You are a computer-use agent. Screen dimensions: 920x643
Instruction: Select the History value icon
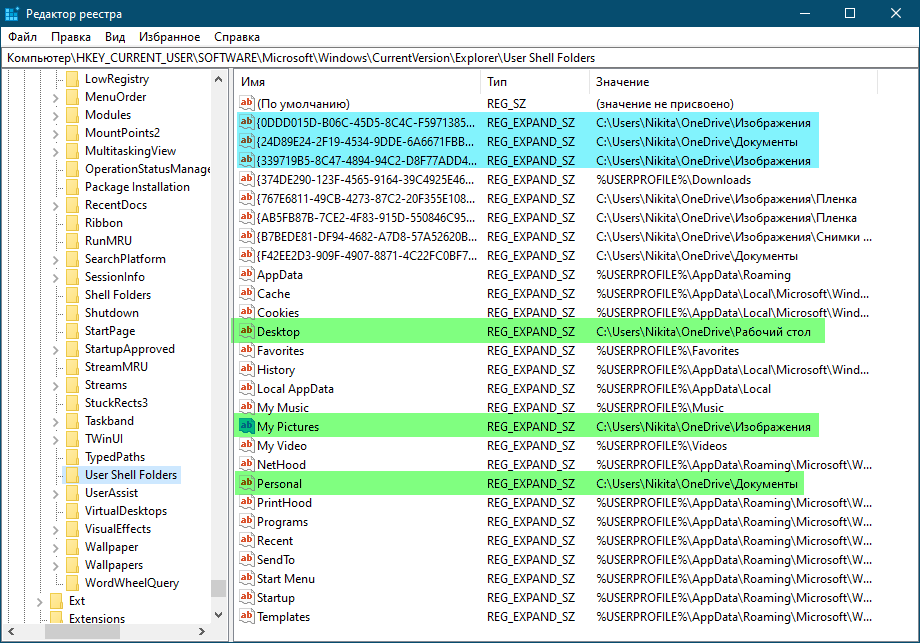[246, 369]
